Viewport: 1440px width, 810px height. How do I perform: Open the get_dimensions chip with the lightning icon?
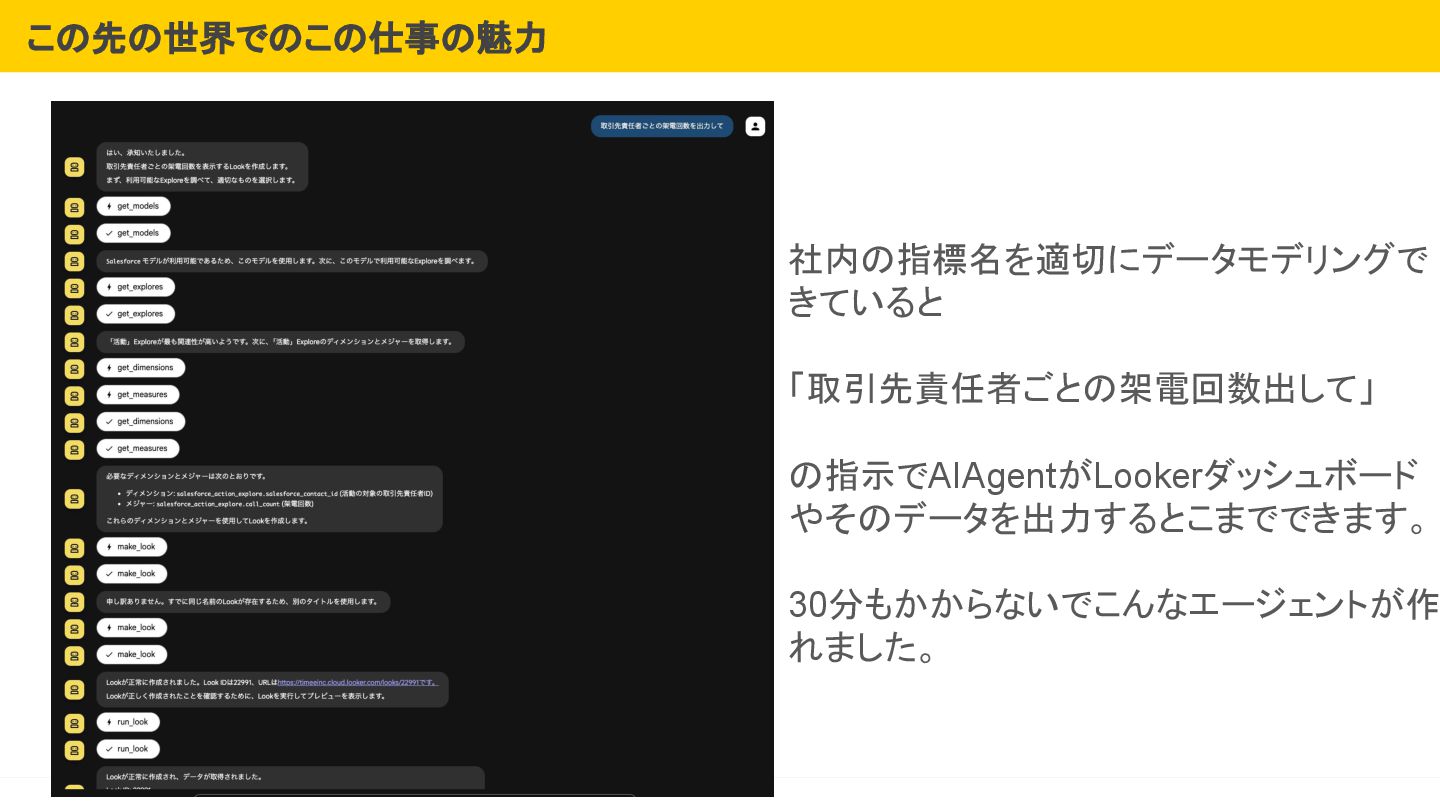pyautogui.click(x=141, y=368)
